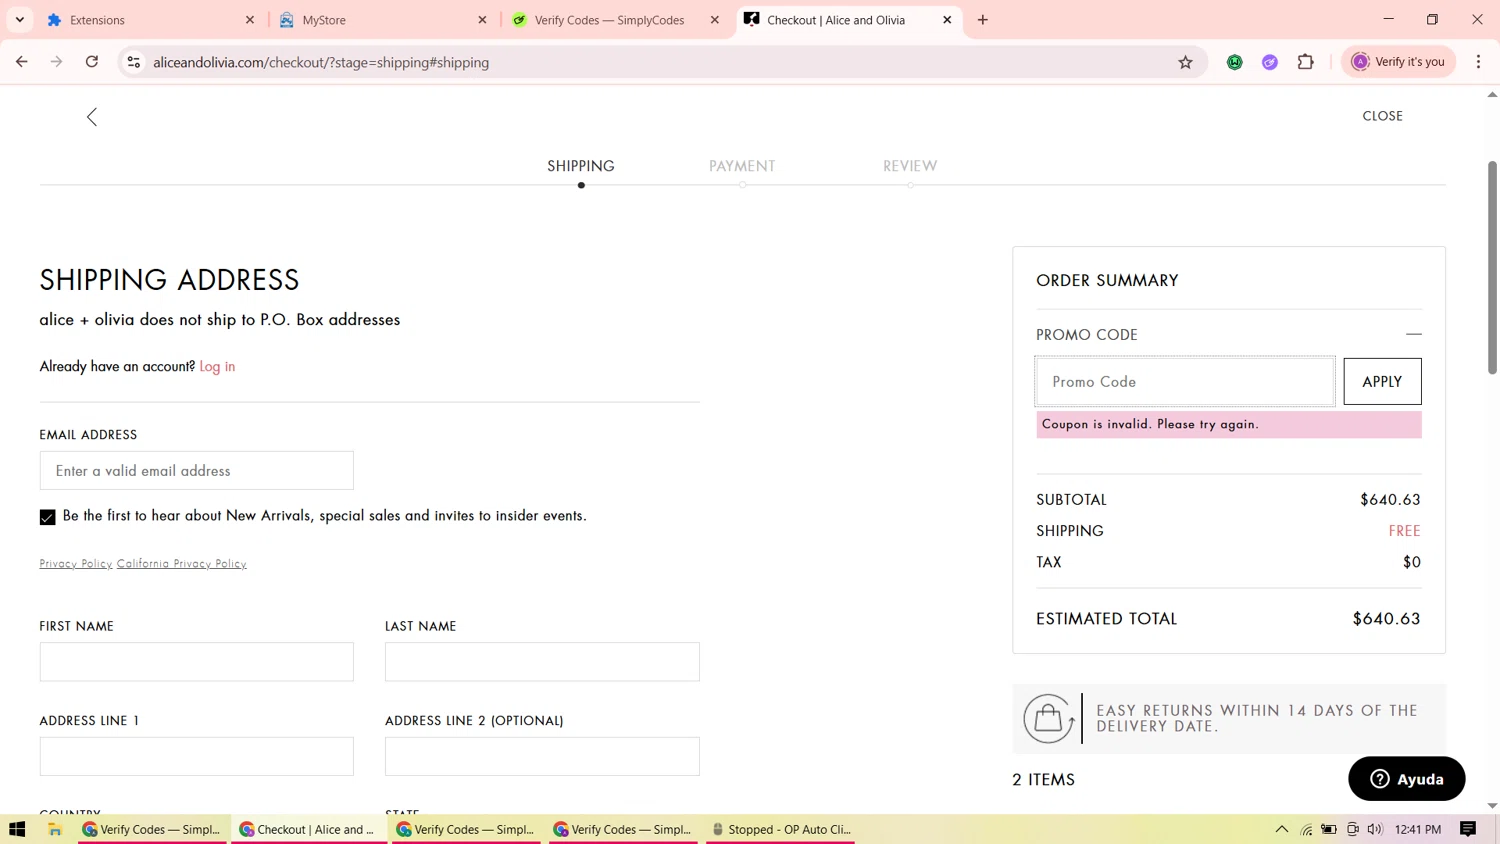Click the Verify it's you profile button
1500x844 pixels.
pos(1398,62)
